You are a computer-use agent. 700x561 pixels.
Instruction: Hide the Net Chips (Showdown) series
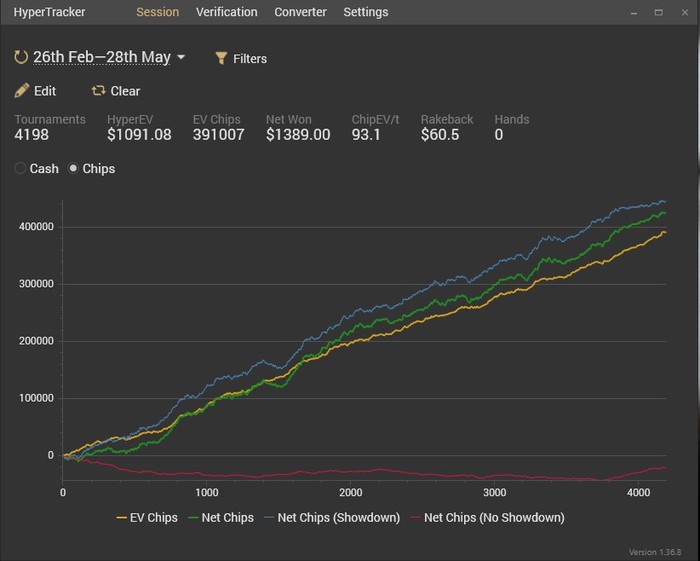[330, 517]
